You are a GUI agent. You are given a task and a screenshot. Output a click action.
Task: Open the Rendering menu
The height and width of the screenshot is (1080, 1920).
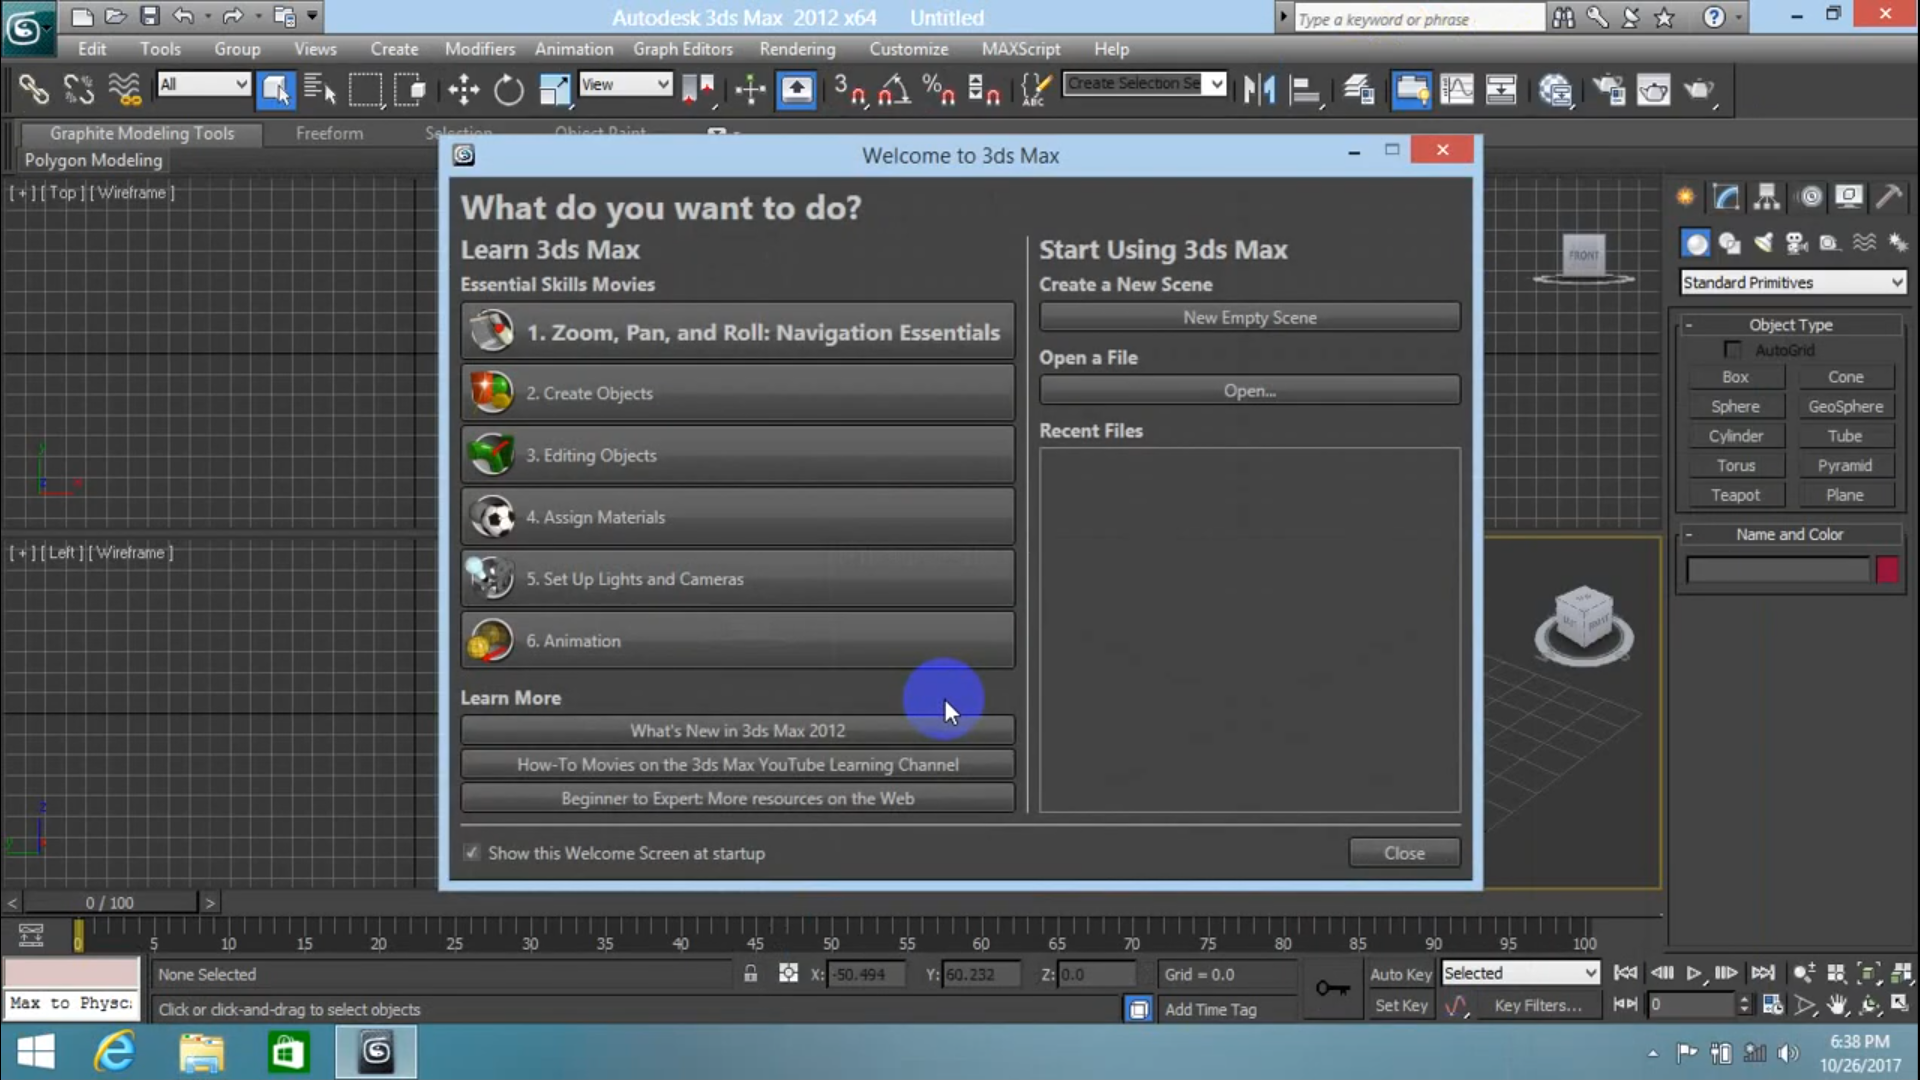click(797, 49)
